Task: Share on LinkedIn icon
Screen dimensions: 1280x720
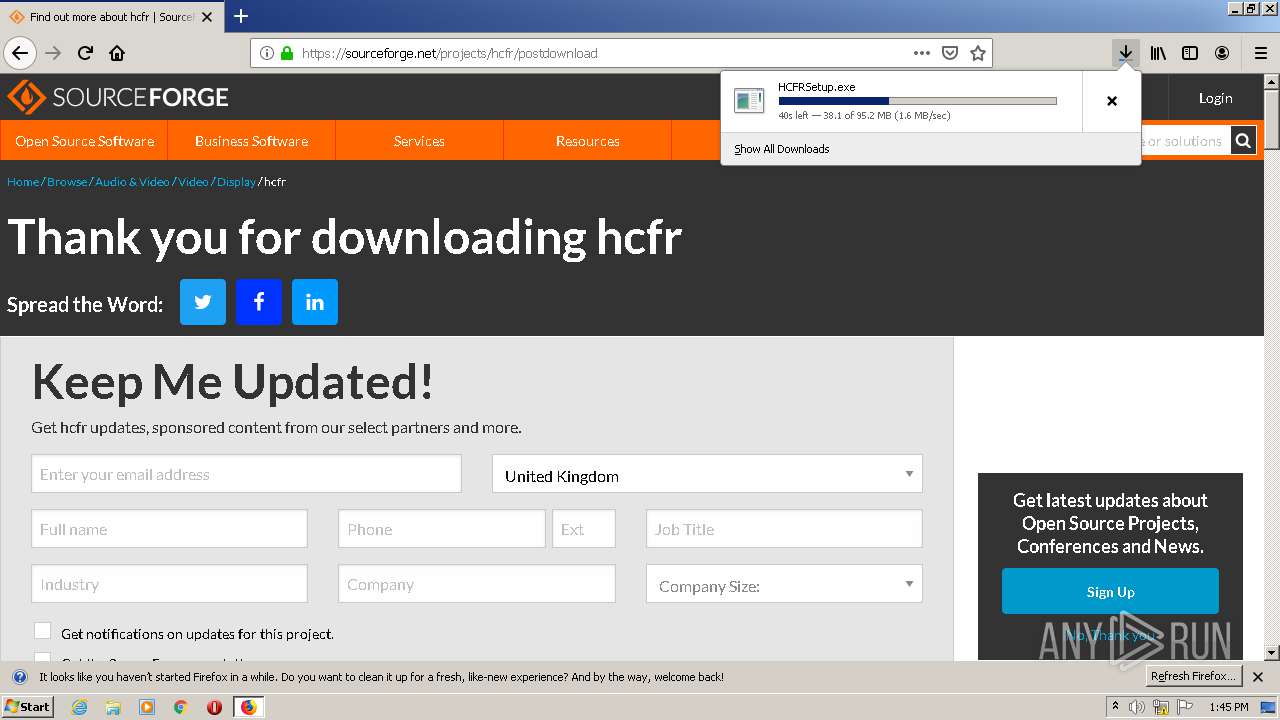Action: click(315, 302)
